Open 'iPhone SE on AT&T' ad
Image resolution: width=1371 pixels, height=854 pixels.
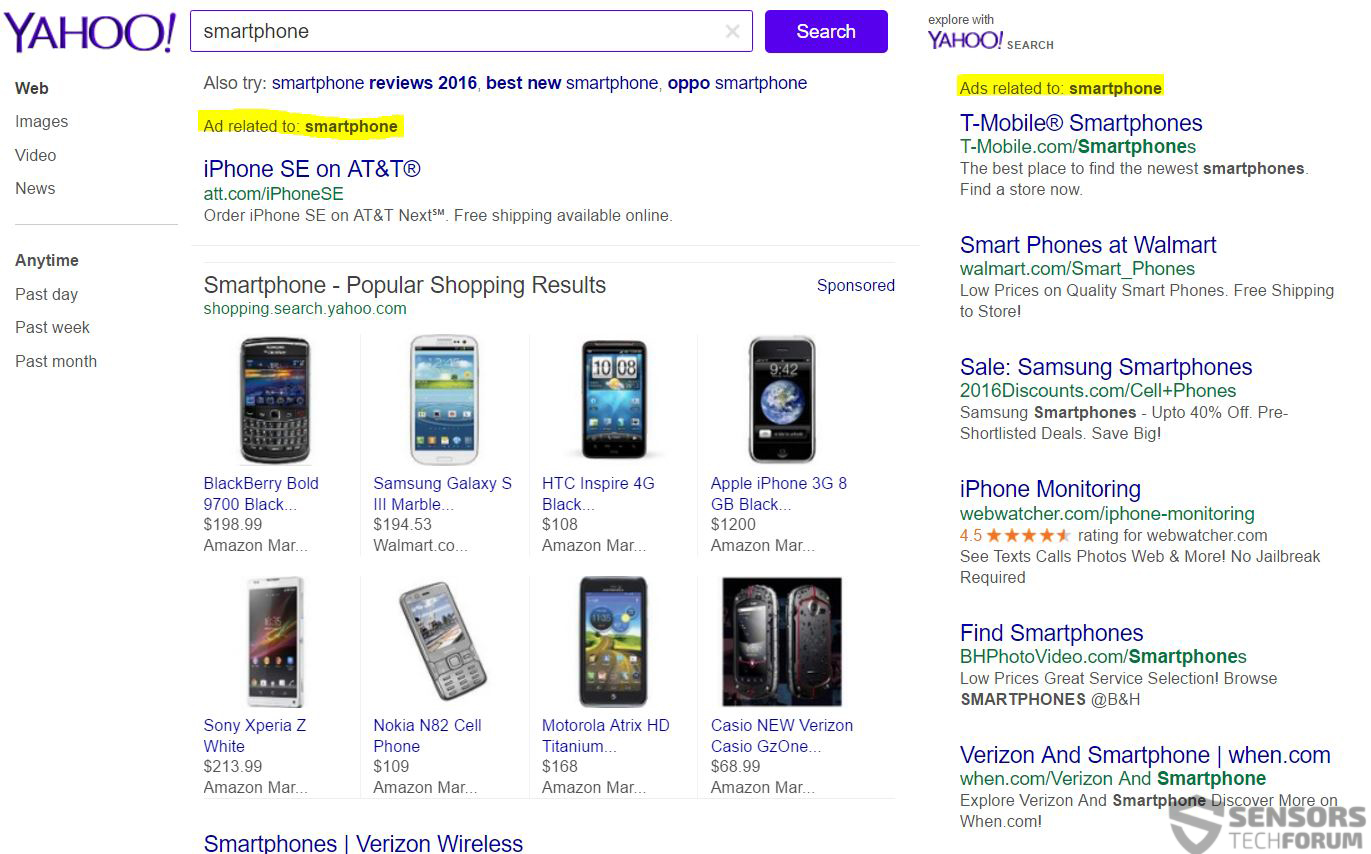(x=312, y=169)
